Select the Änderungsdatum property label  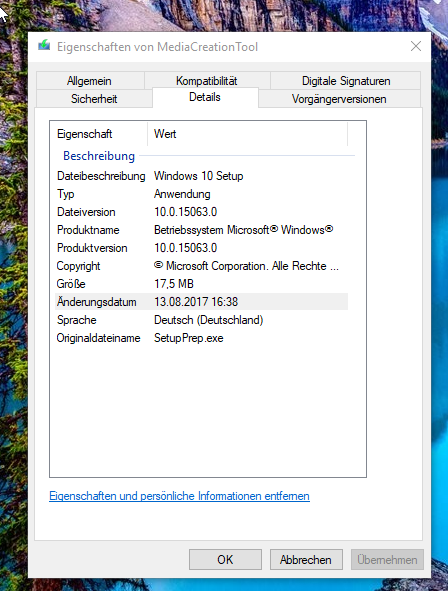(x=96, y=302)
